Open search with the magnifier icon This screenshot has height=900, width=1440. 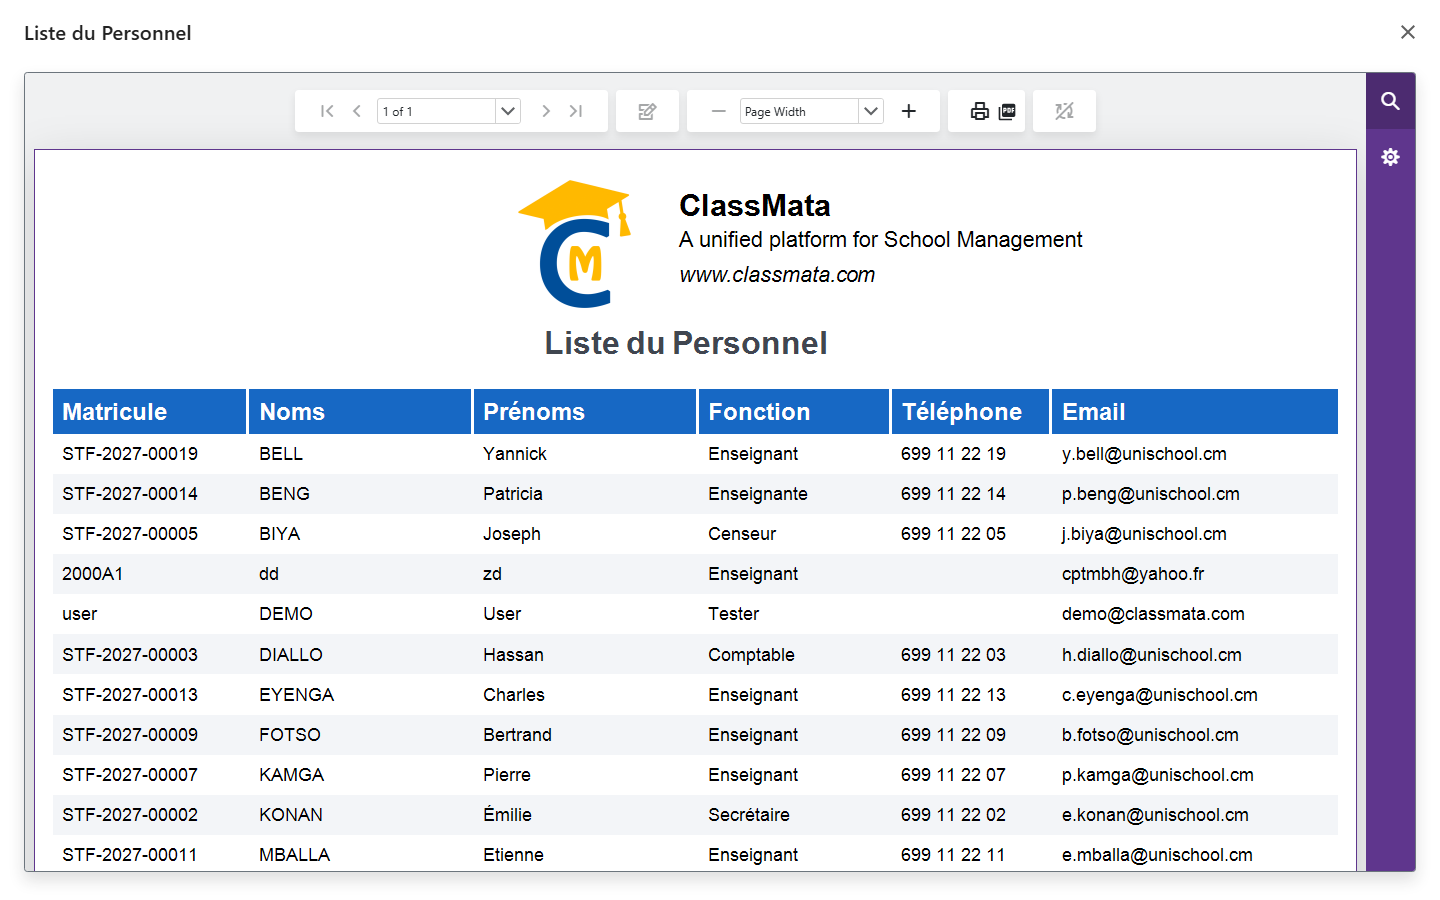[1390, 101]
